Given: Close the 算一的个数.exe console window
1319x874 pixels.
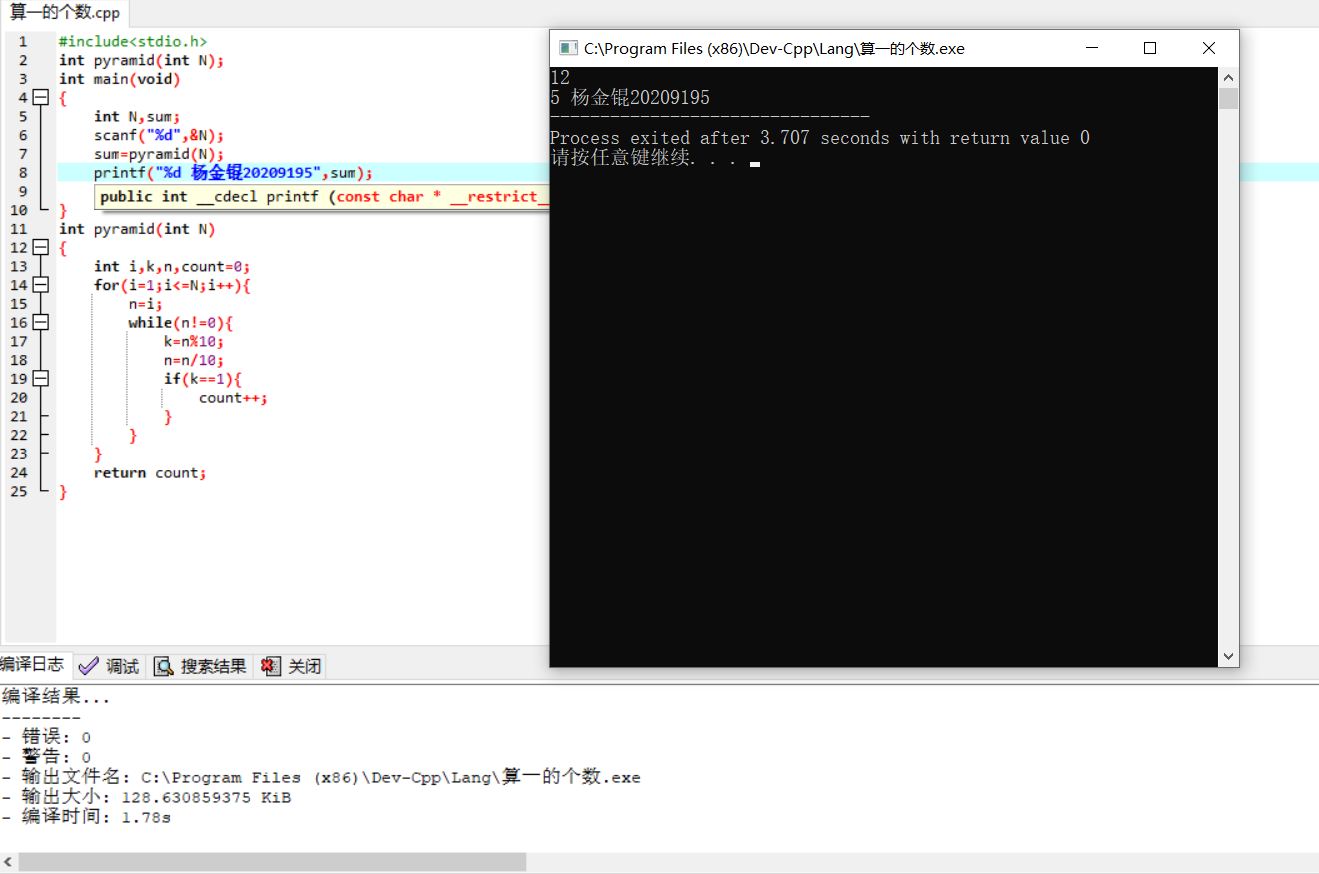Looking at the screenshot, I should pyautogui.click(x=1209, y=48).
